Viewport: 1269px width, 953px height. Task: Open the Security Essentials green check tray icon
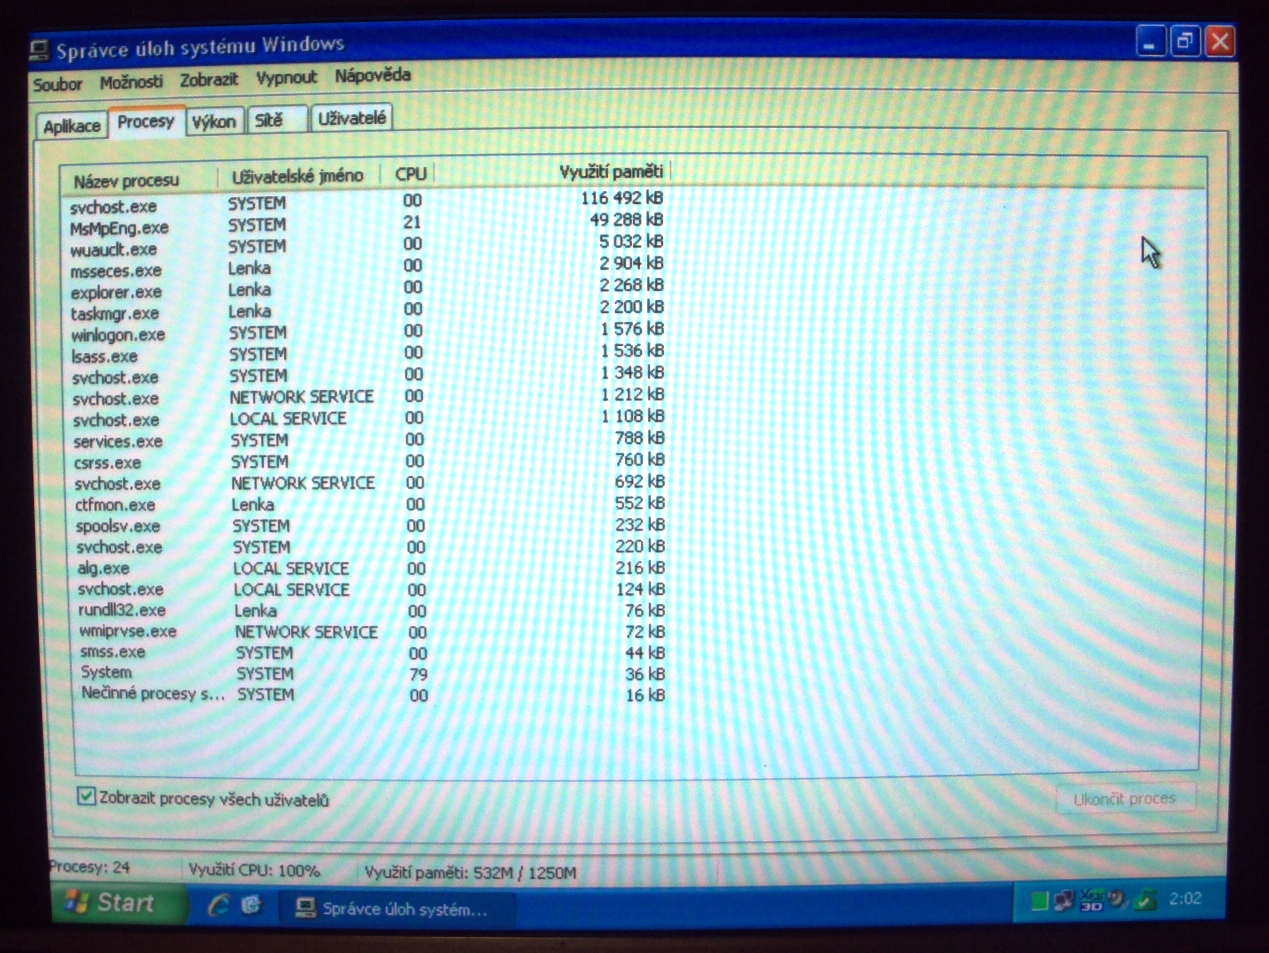[x=1146, y=900]
